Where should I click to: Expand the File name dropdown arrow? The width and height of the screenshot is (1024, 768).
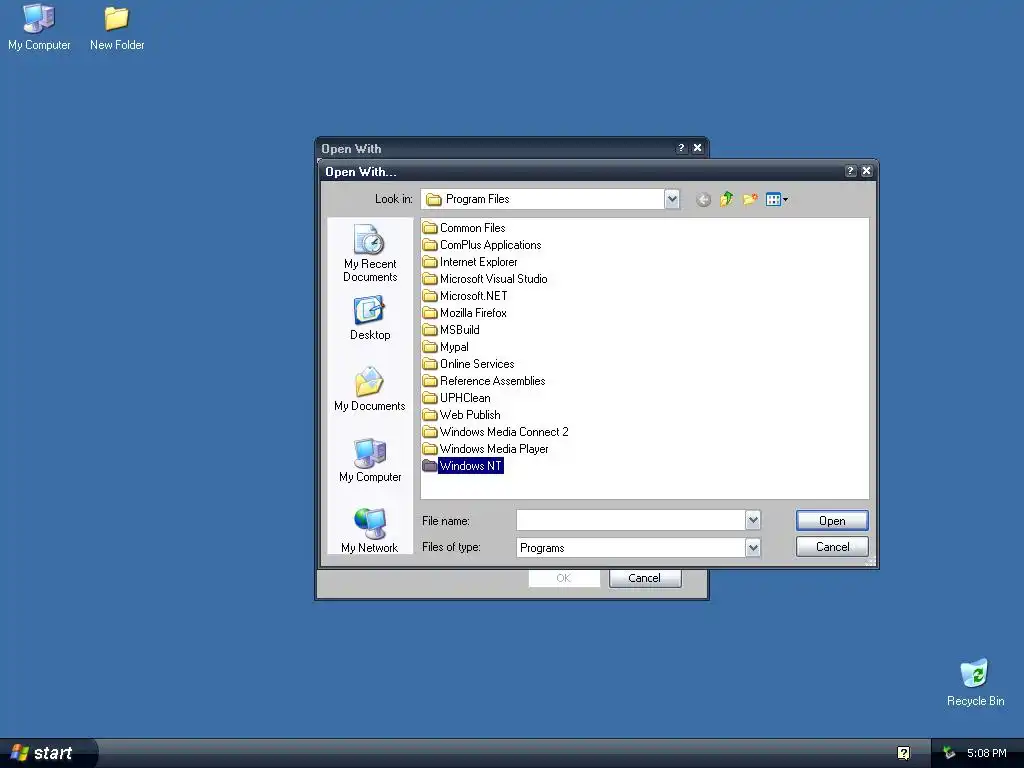753,520
